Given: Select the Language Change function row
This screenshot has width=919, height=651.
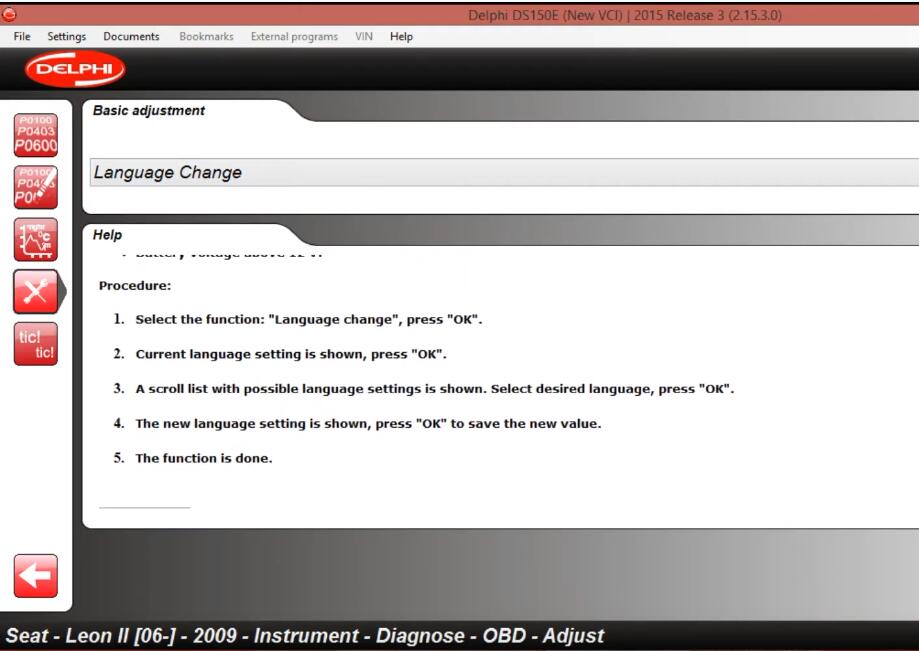Looking at the screenshot, I should click(x=504, y=172).
